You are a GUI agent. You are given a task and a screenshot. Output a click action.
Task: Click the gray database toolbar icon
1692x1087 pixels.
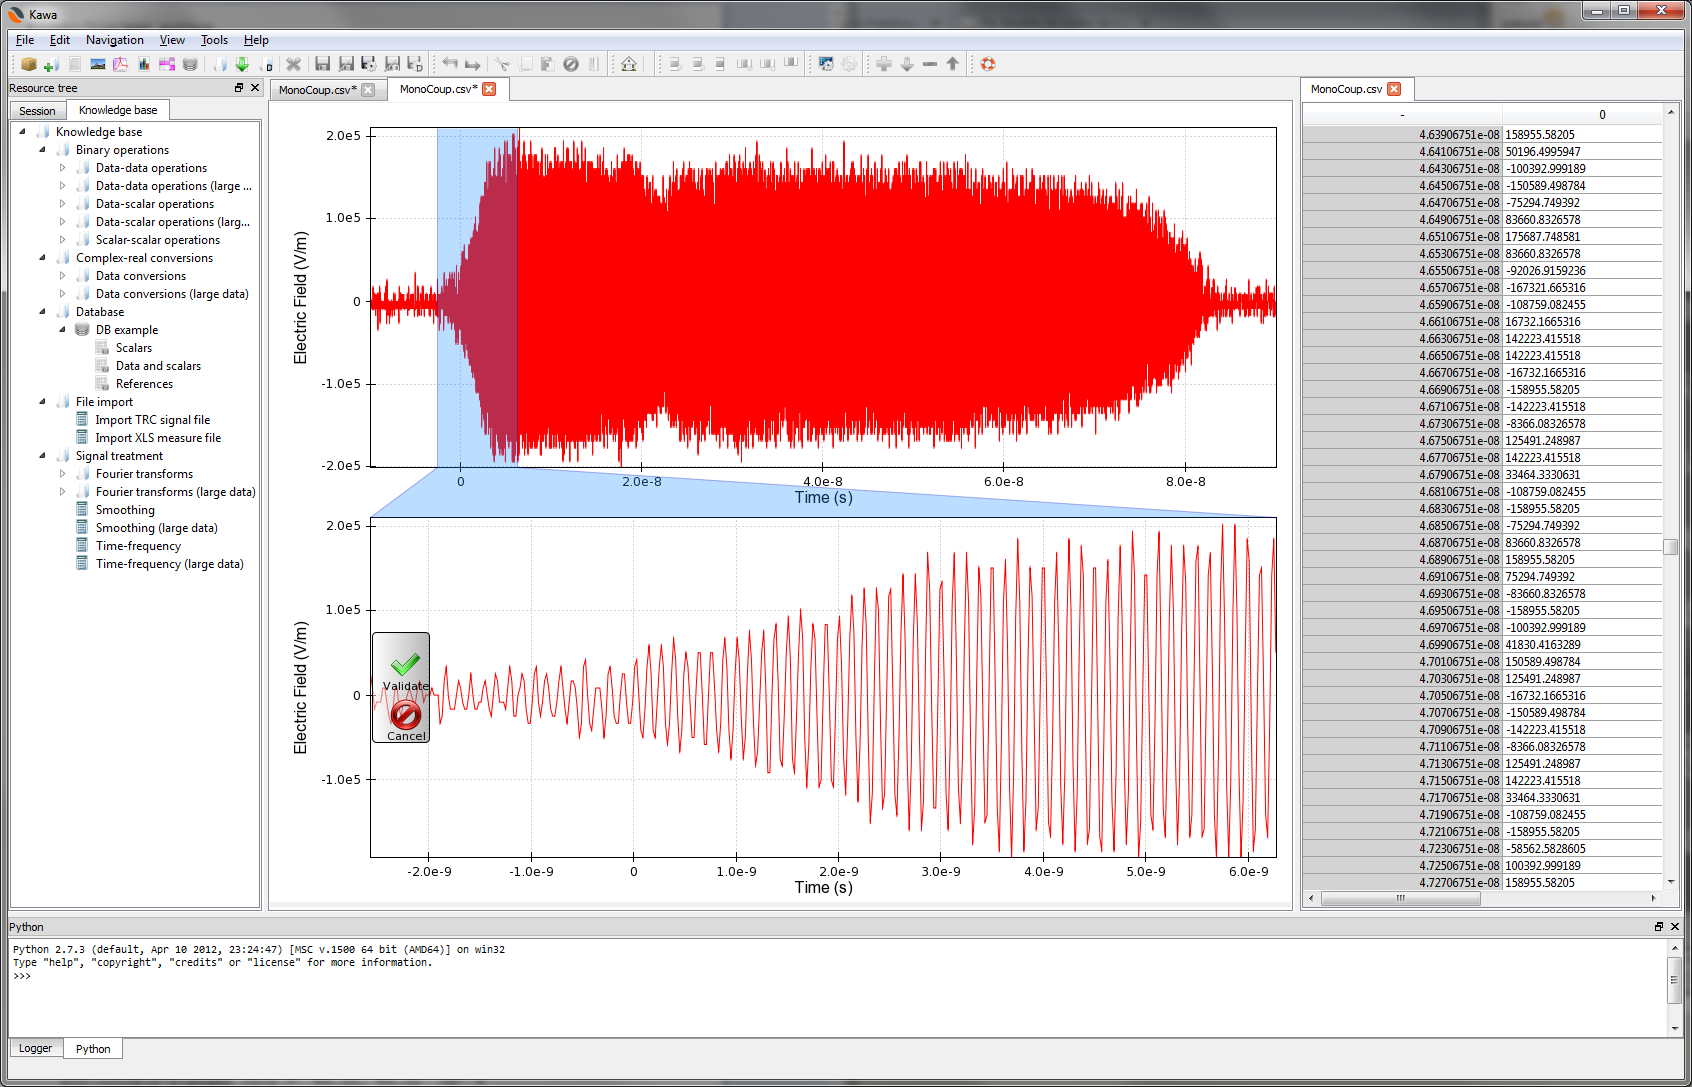point(190,64)
